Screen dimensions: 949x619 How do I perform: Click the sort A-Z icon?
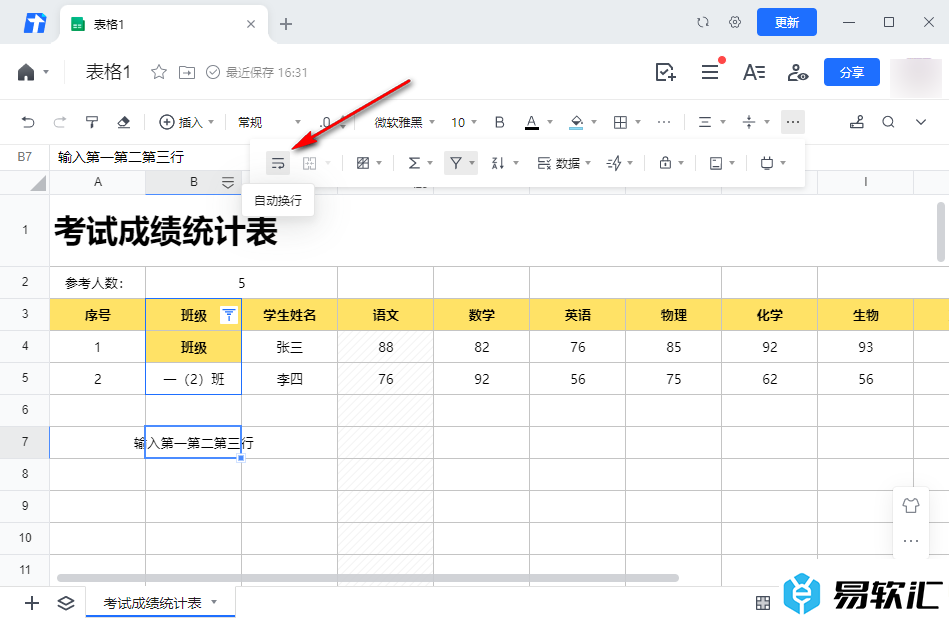498,163
